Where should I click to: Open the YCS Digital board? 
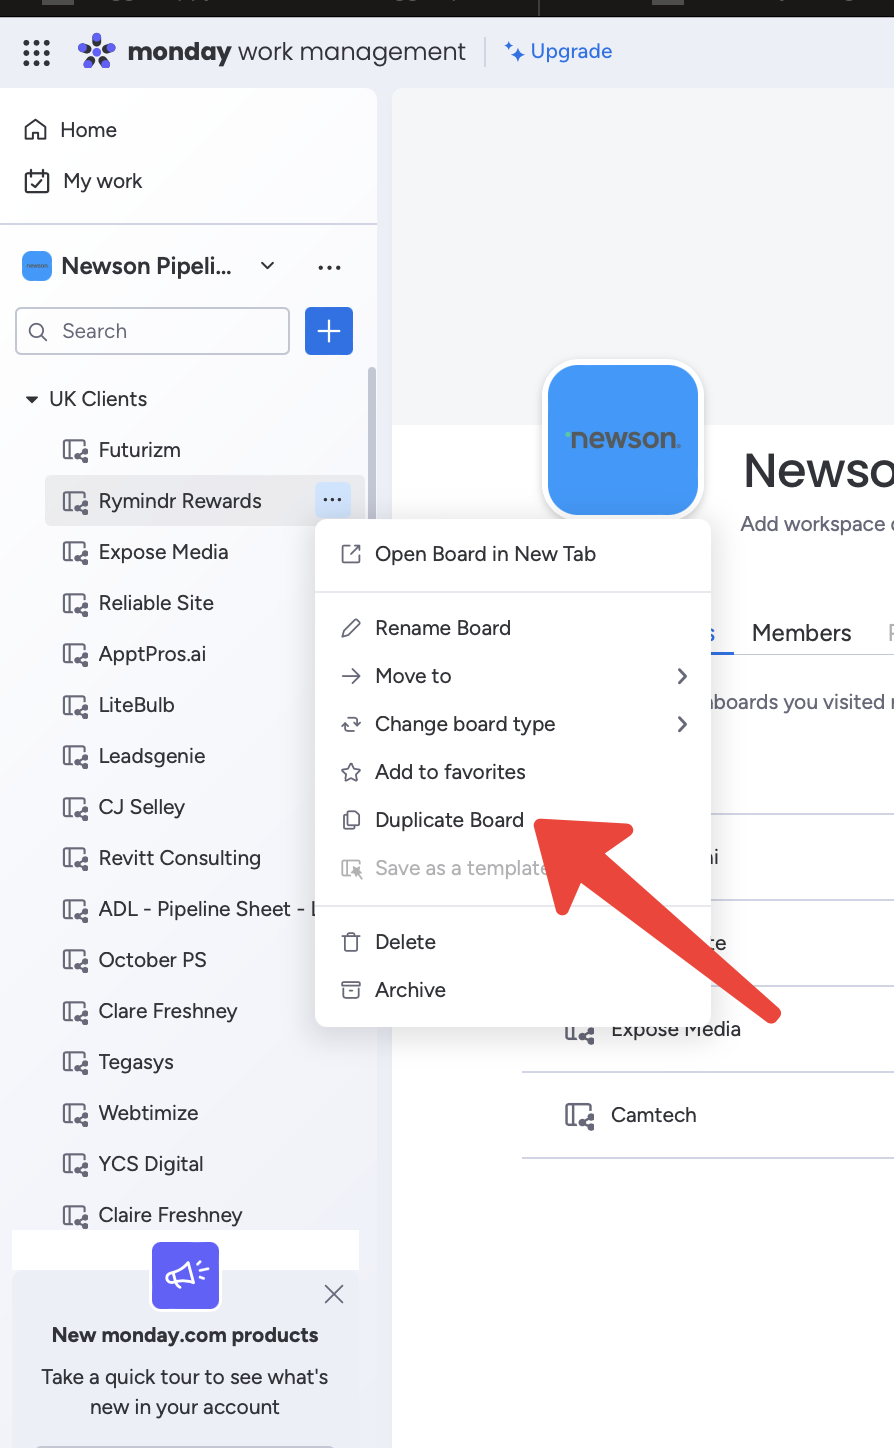(151, 1164)
